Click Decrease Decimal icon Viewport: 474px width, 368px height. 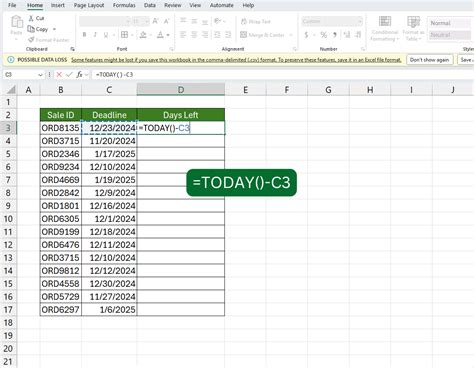click(x=358, y=35)
